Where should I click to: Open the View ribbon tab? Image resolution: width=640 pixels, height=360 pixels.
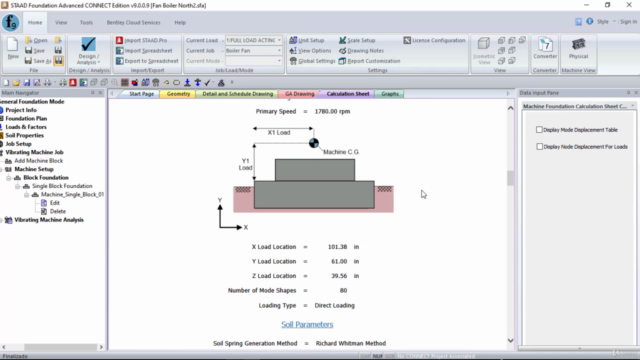pos(61,22)
